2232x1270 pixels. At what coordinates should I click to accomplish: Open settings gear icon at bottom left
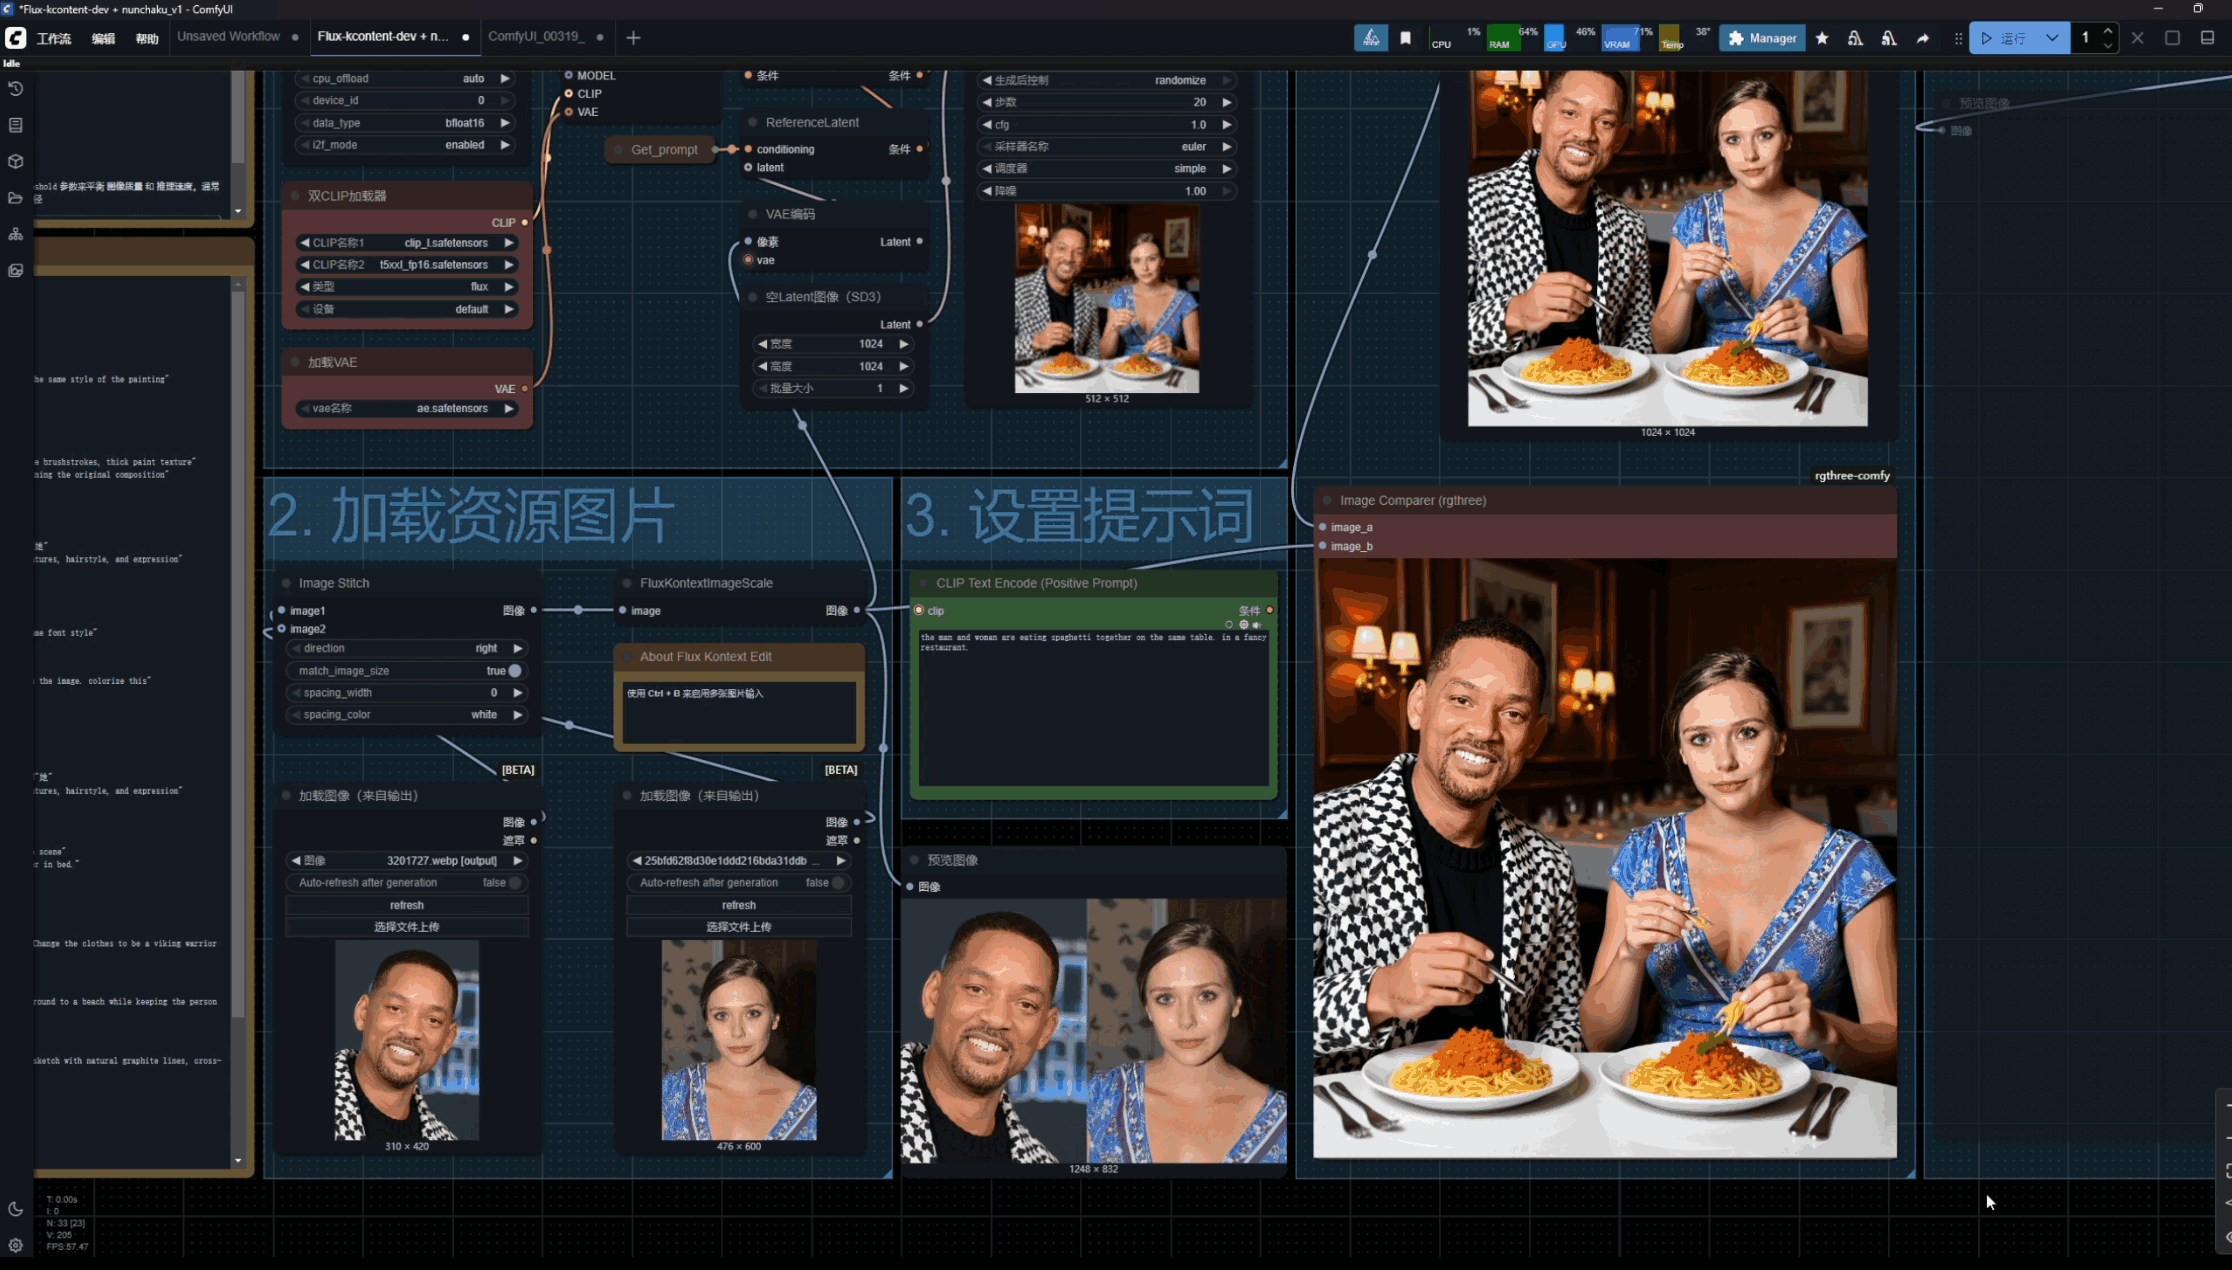pyautogui.click(x=15, y=1245)
